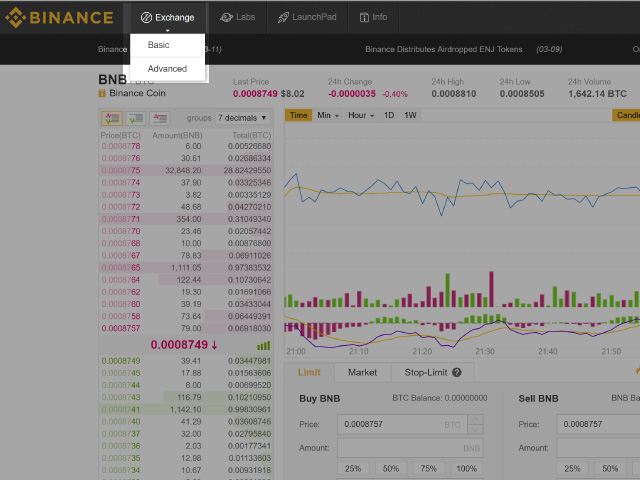Click buy order price 0.0008741

point(121,409)
